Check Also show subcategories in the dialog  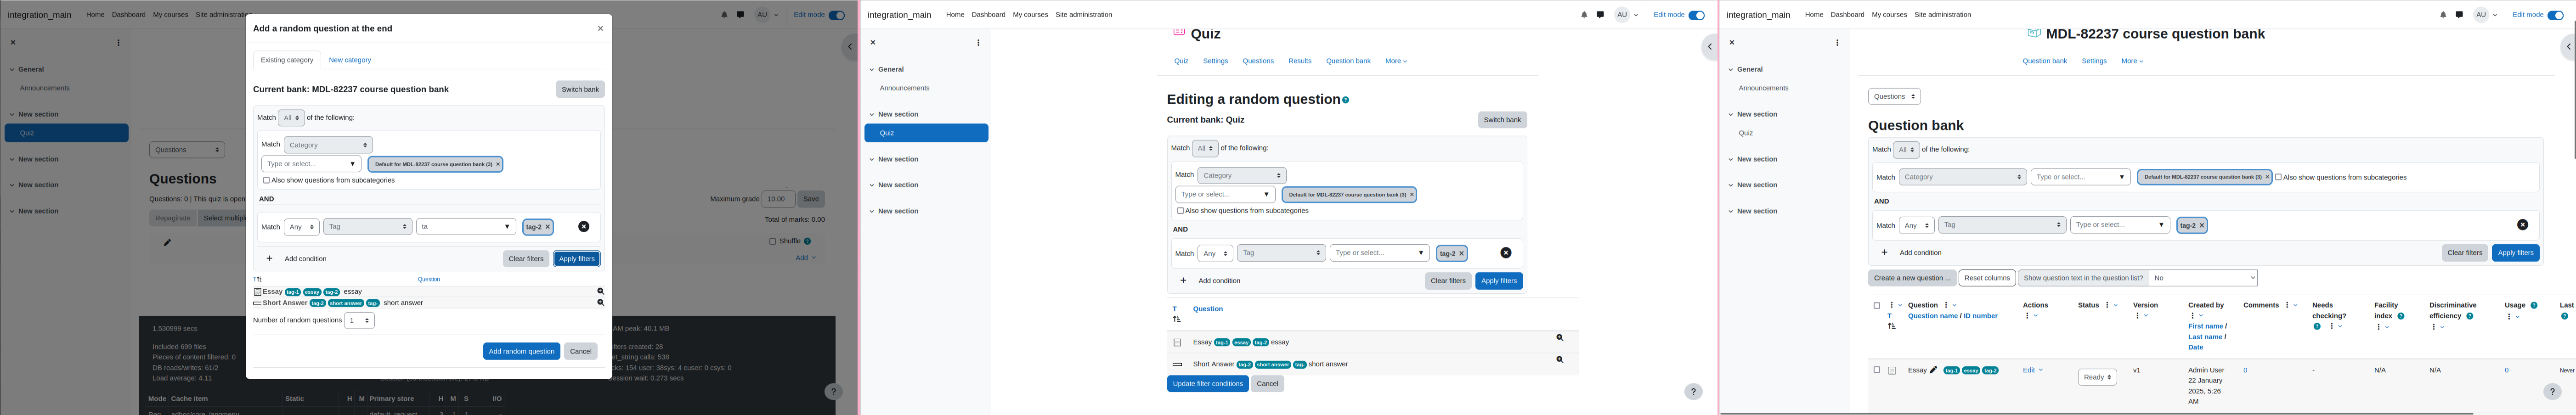coord(266,181)
